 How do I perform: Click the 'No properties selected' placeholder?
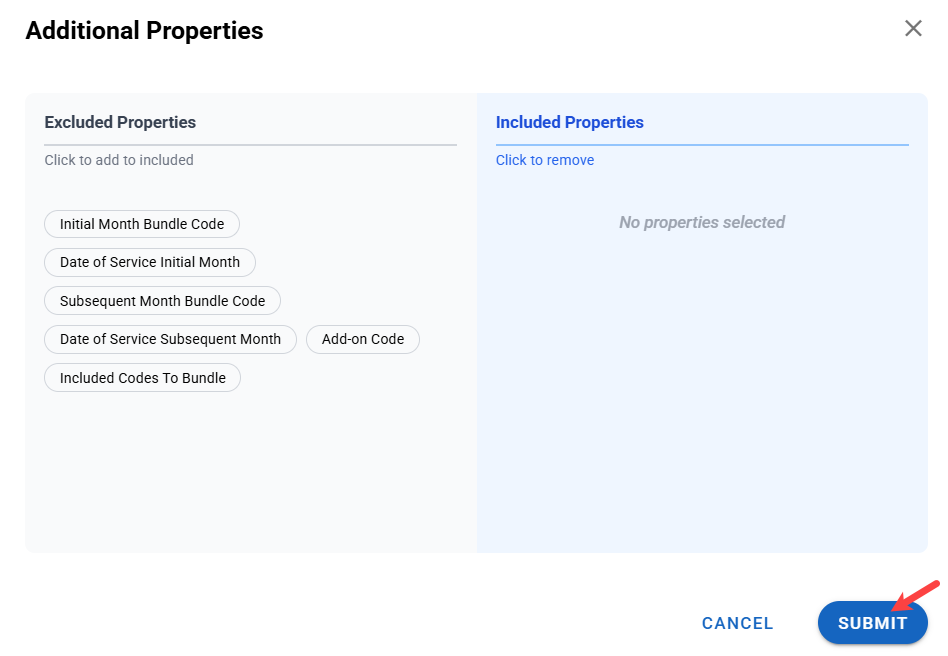[x=702, y=222]
